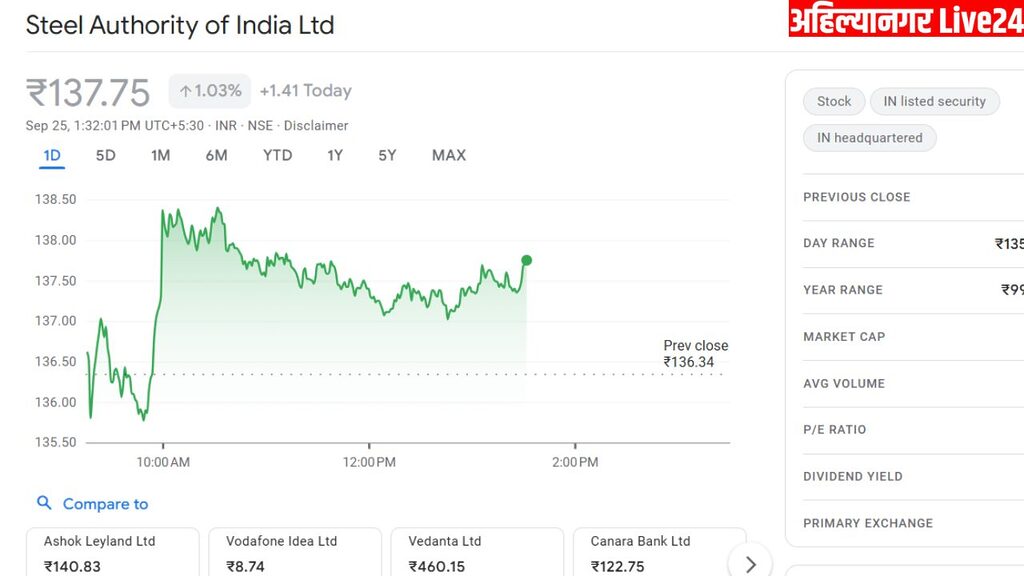Open the Vedanta Ltd comparison card

477,552
